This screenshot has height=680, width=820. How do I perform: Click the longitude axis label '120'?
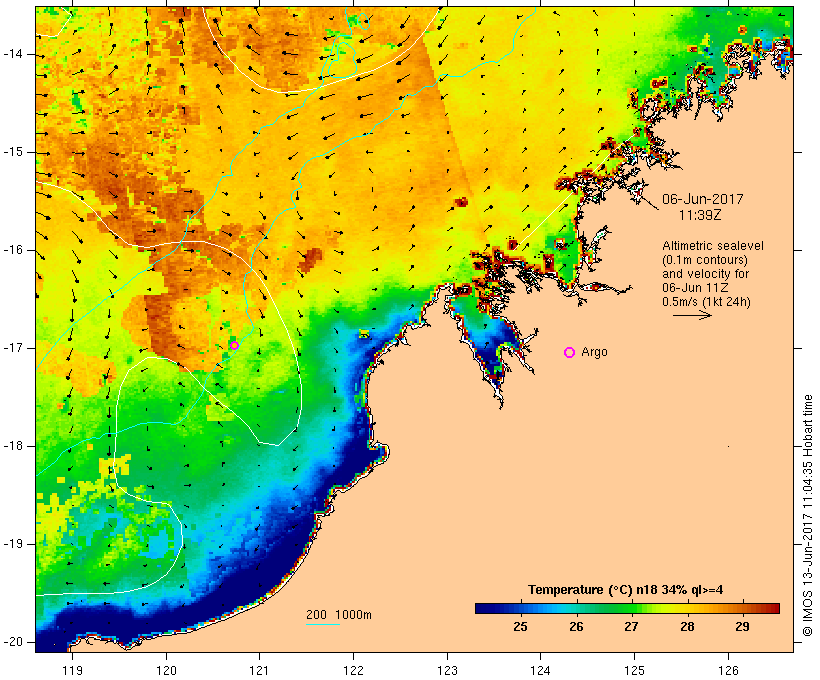coord(166,670)
